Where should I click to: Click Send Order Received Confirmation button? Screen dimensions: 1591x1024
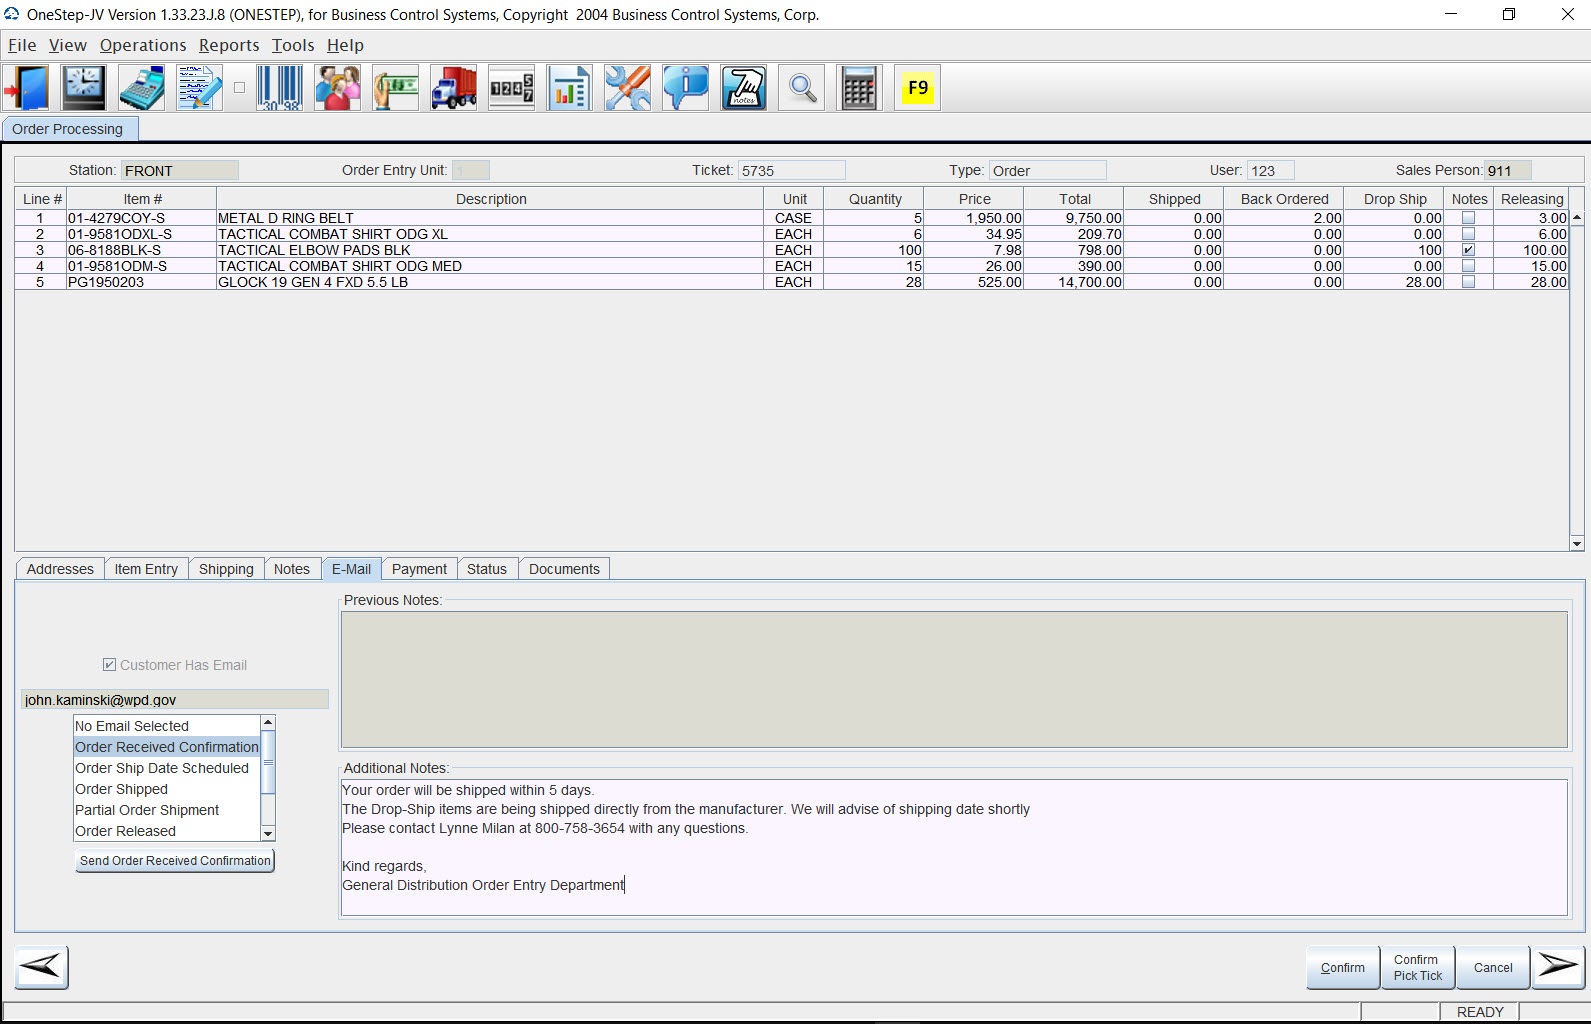click(x=175, y=861)
